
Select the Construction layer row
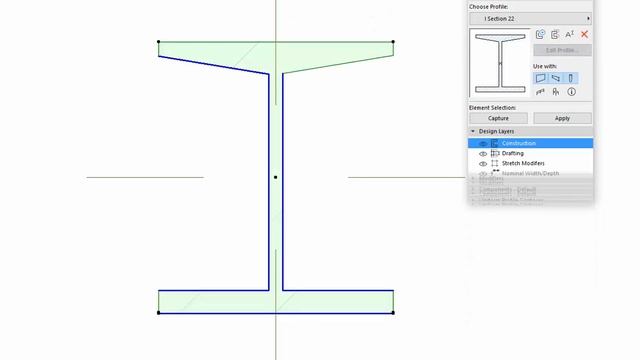(530, 143)
